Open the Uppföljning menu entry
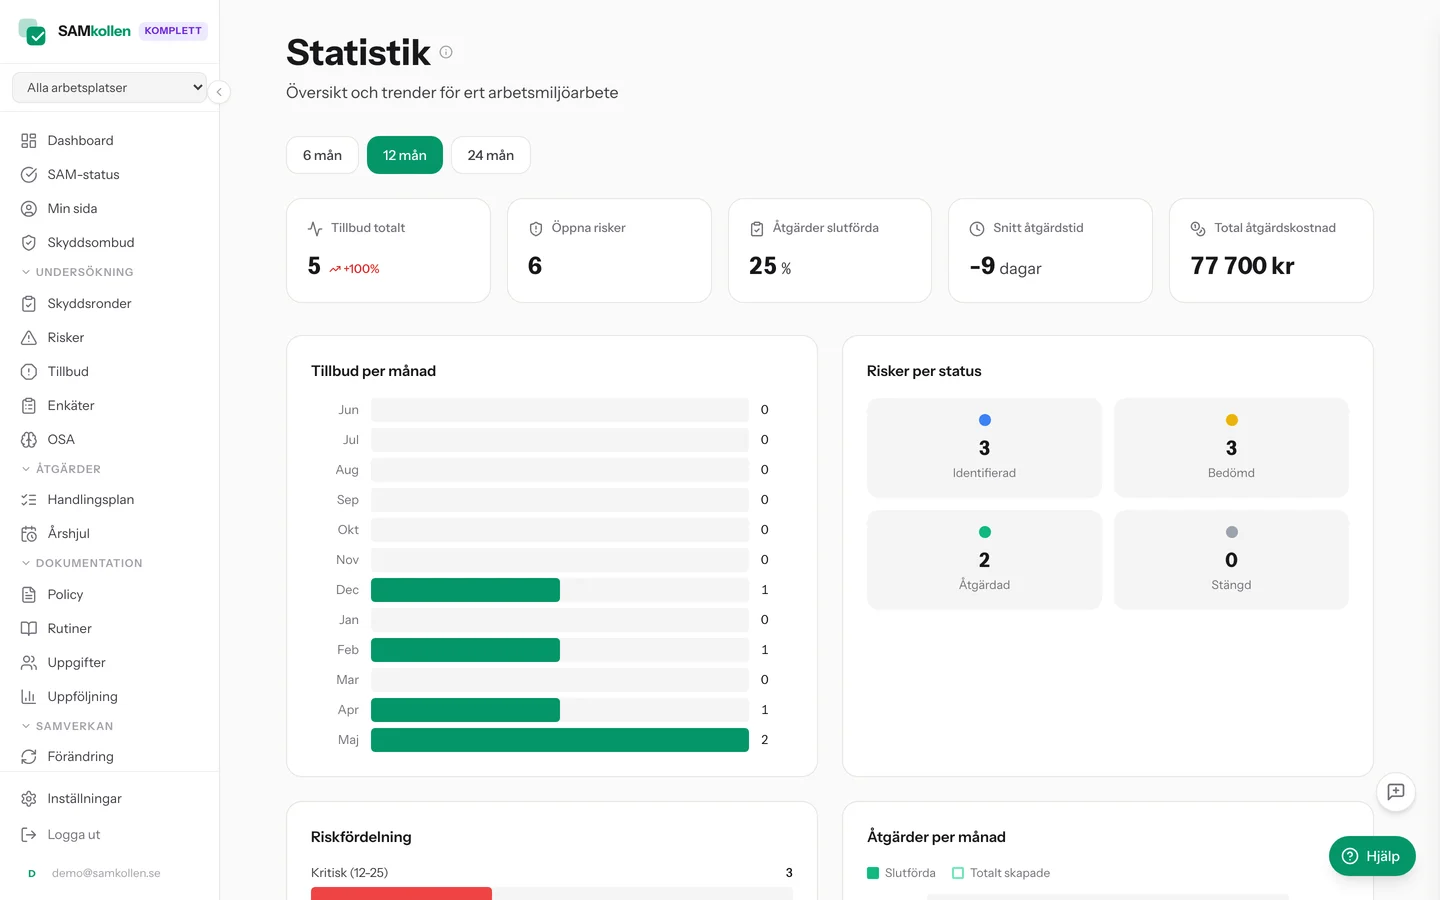The image size is (1440, 900). (x=110, y=697)
